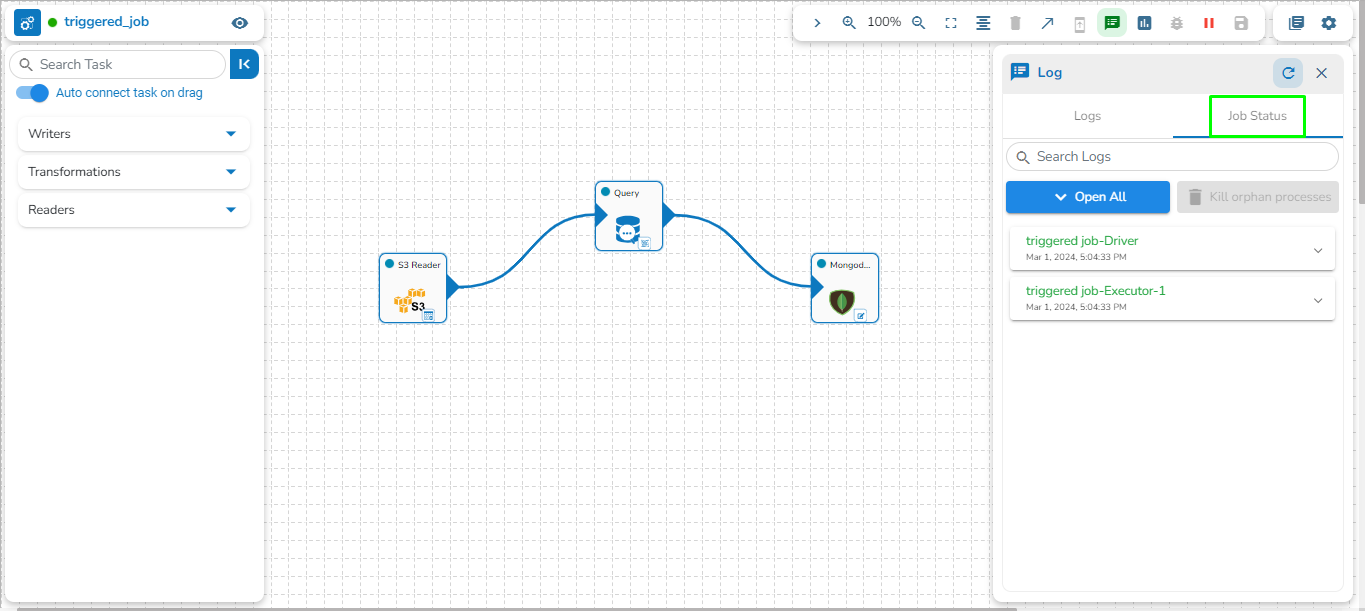The image size is (1365, 611).
Task: Toggle Auto connect task on drag switch
Action: point(32,93)
